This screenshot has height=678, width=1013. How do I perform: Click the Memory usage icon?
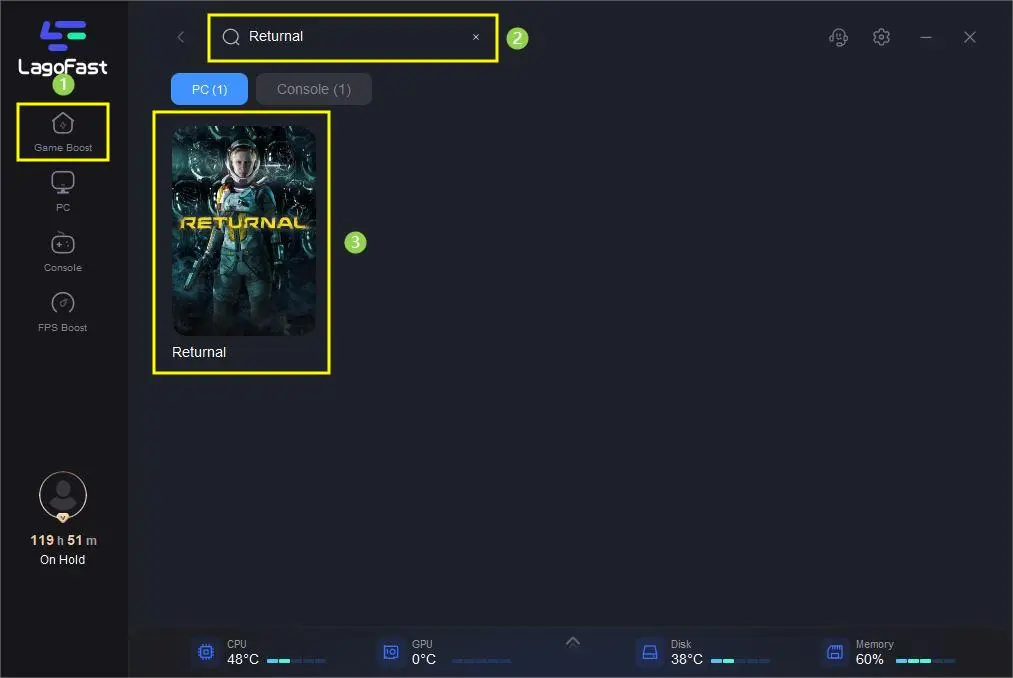[x=835, y=652]
